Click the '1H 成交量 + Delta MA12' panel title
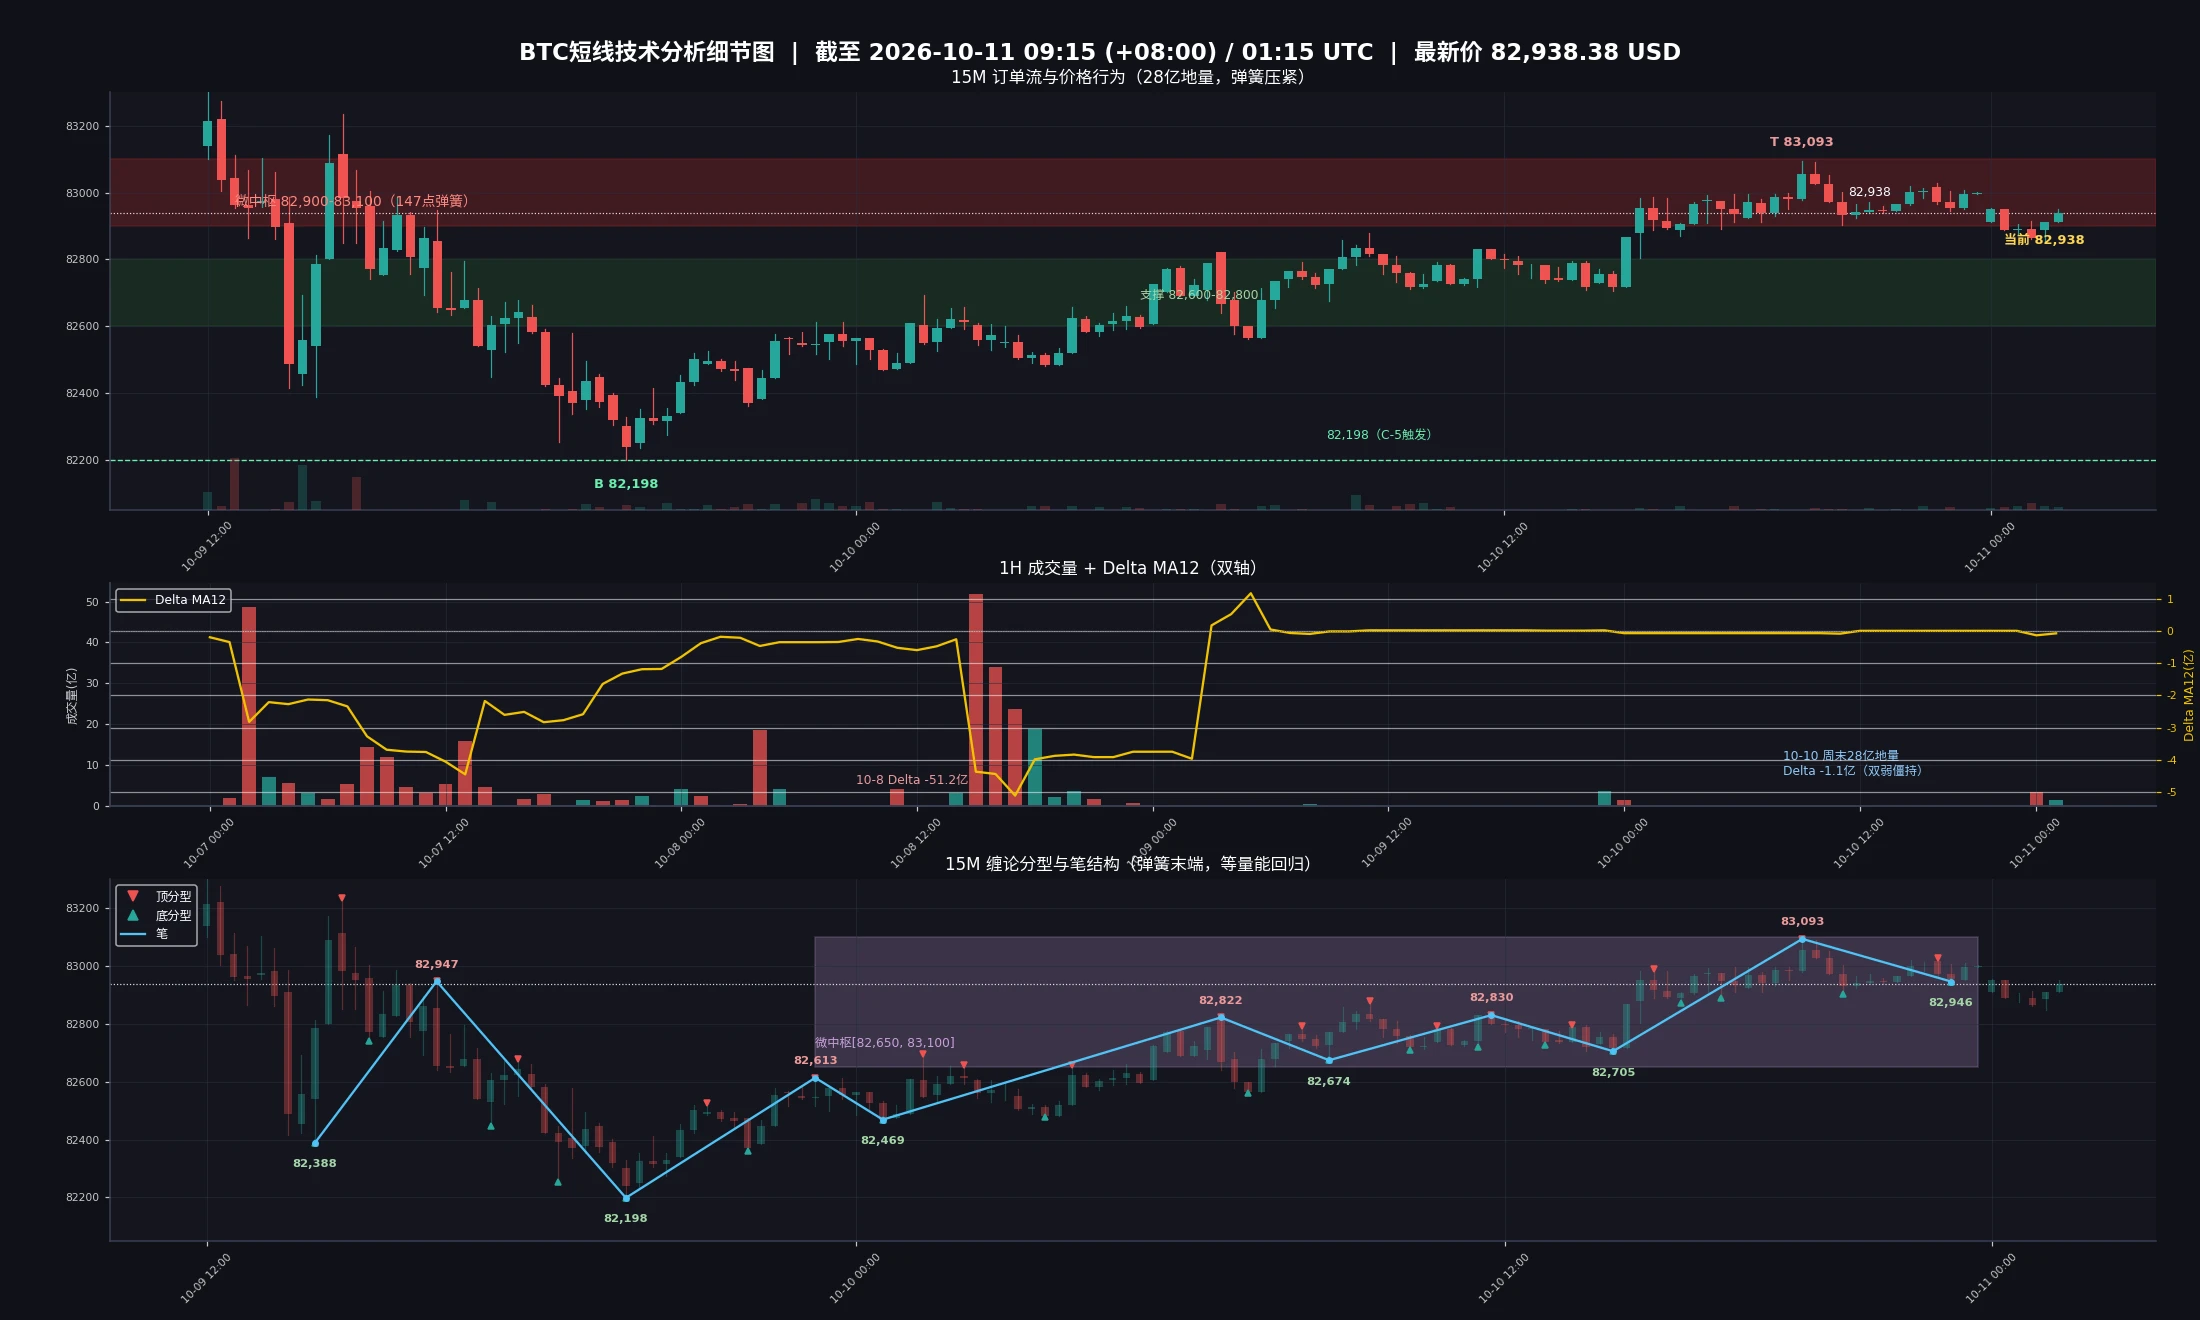Viewport: 2200px width, 1320px height. click(x=1127, y=568)
